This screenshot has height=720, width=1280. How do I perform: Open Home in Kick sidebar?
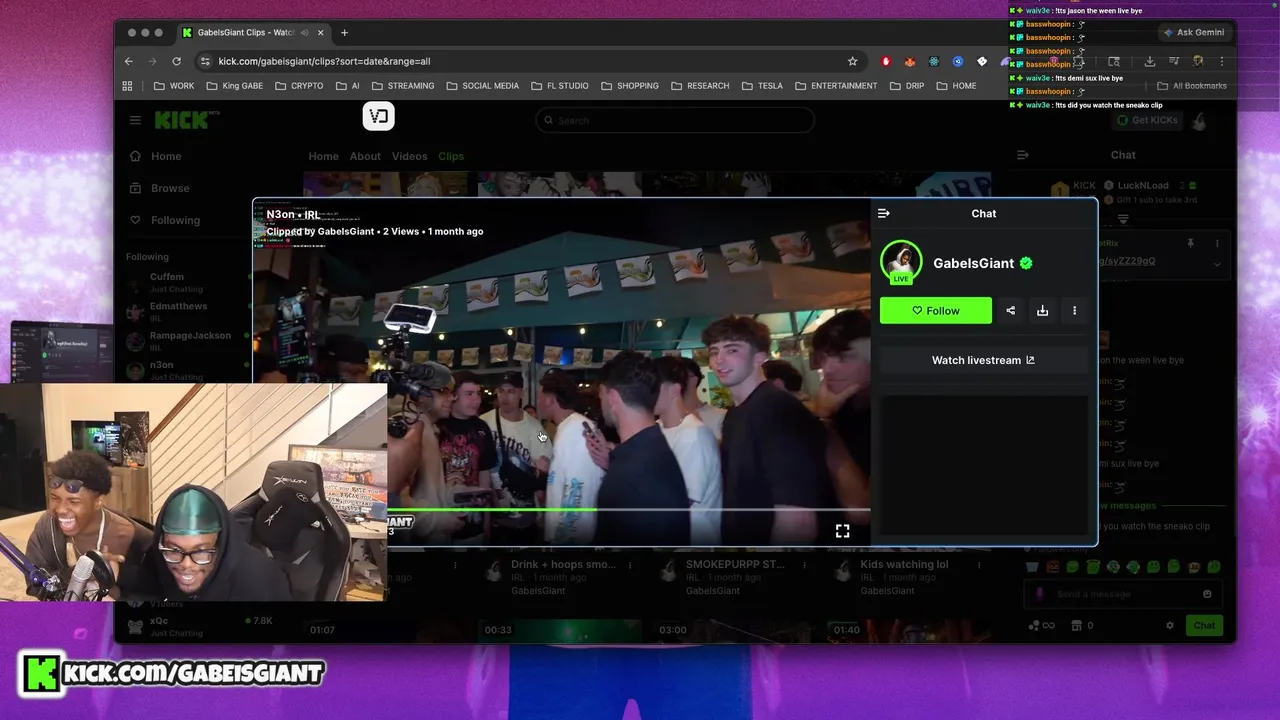[156, 156]
